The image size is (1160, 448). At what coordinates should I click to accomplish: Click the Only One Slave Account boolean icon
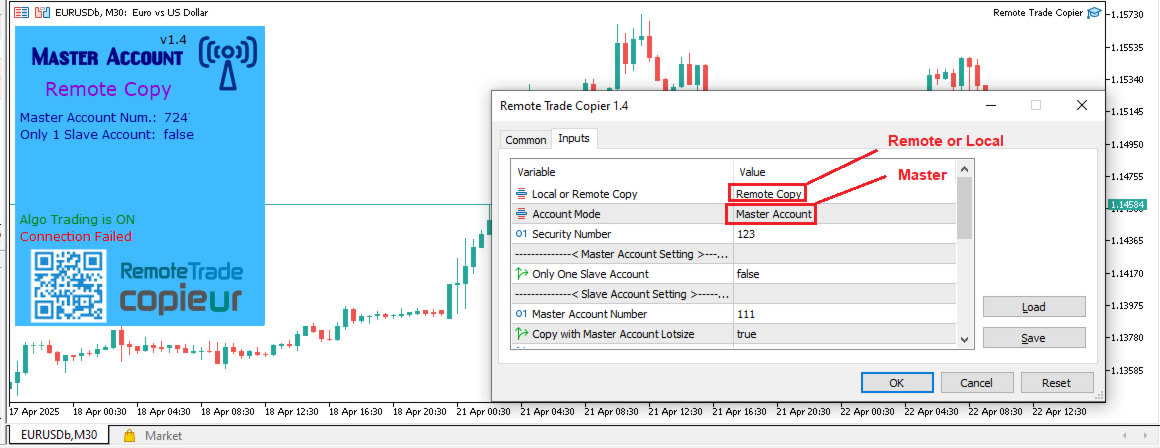pyautogui.click(x=522, y=274)
